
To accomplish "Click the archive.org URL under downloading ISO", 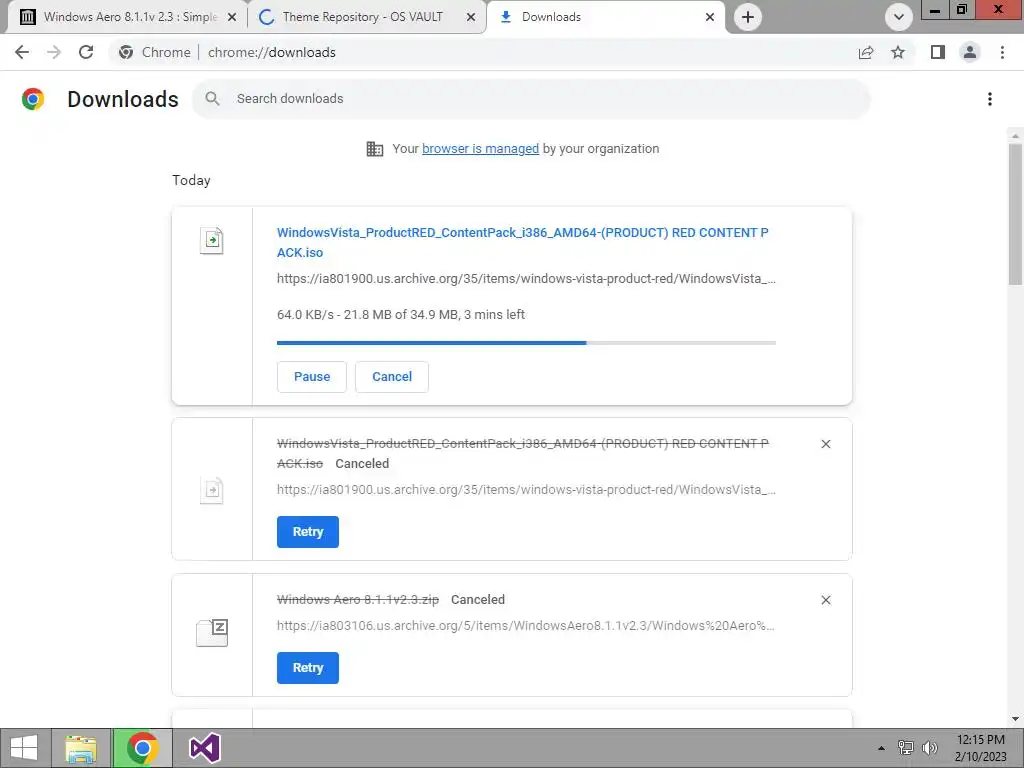I will click(x=526, y=279).
